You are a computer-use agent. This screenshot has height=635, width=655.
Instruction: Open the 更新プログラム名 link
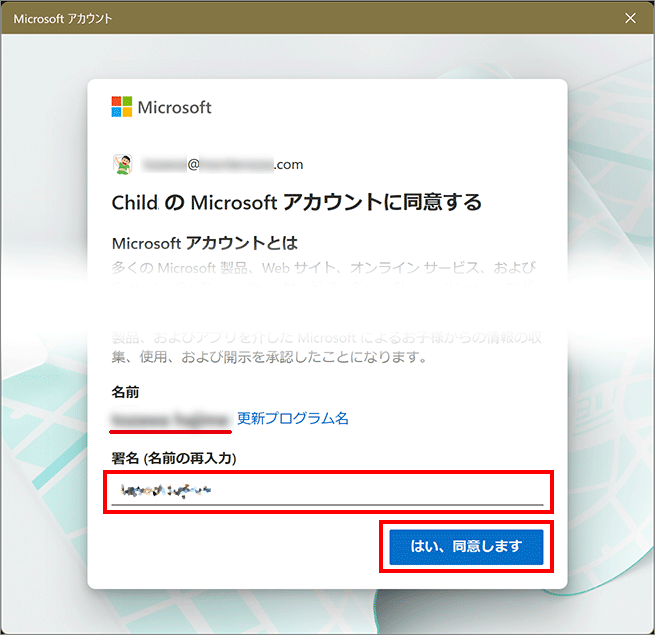[x=293, y=418]
